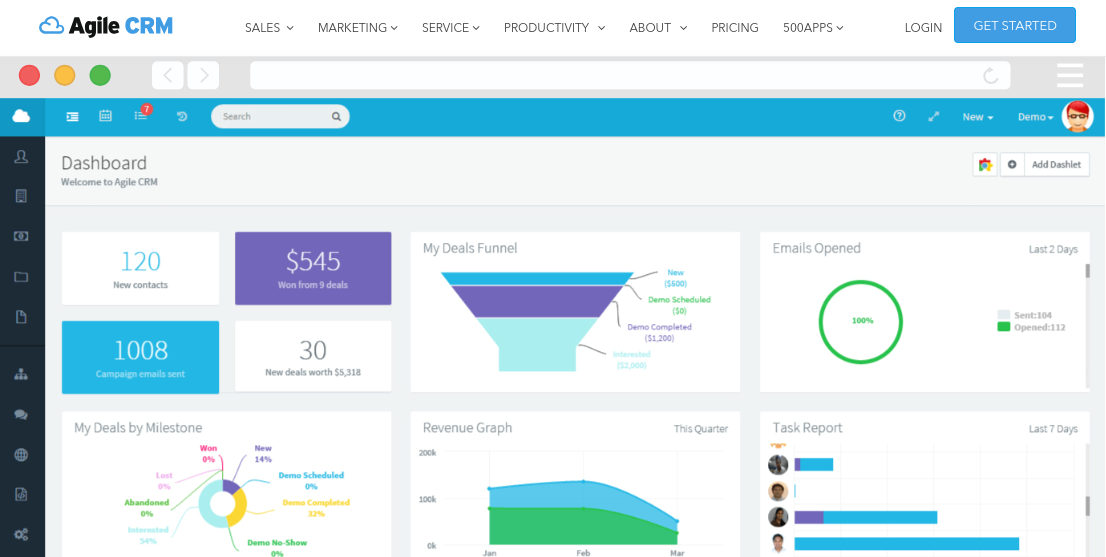Screen dimensions: 1106x557
Task: Click the Demo Scheduled funnel label
Action: 679,305
